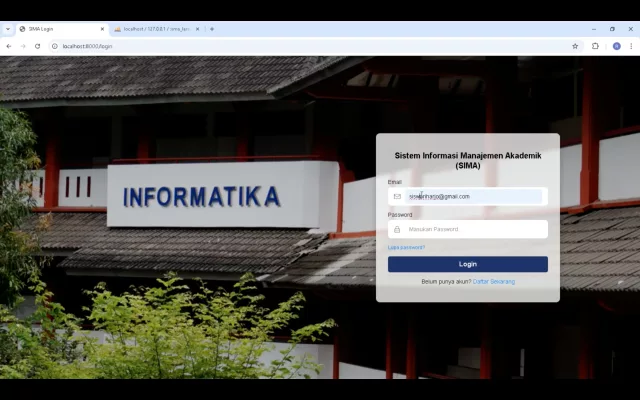Reload the login page
Viewport: 640px width, 400px height.
38,46
